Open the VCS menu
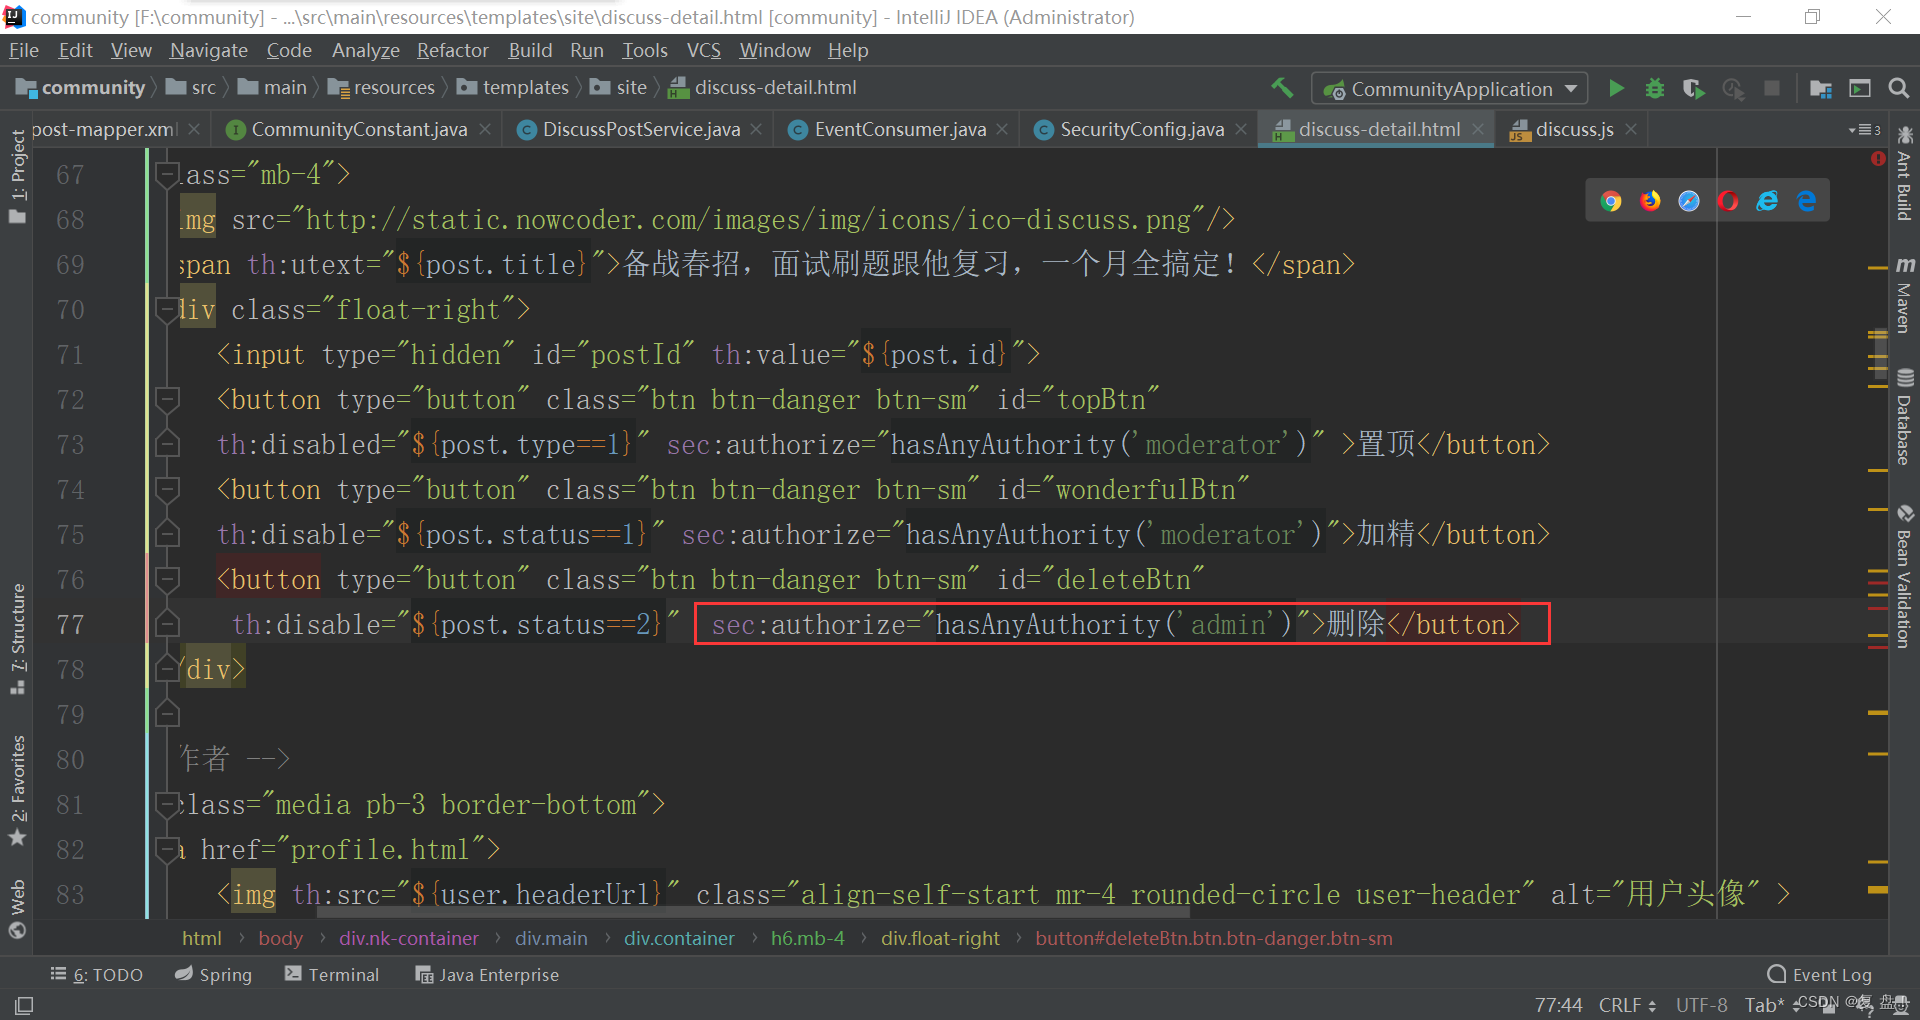The image size is (1920, 1020). coord(704,50)
